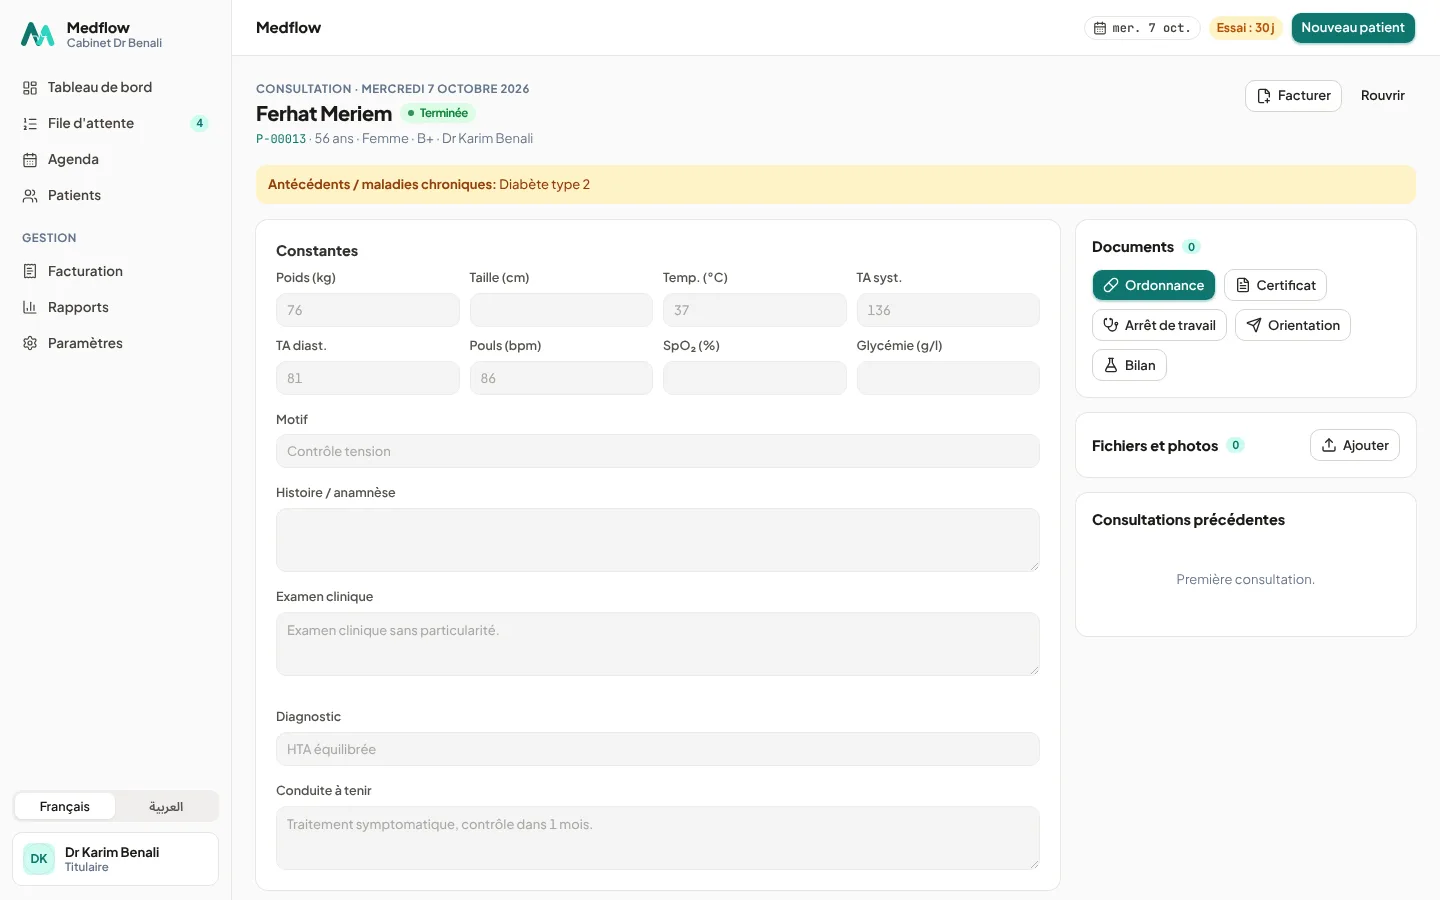
Task: Open the Patients list
Action: tap(115, 195)
